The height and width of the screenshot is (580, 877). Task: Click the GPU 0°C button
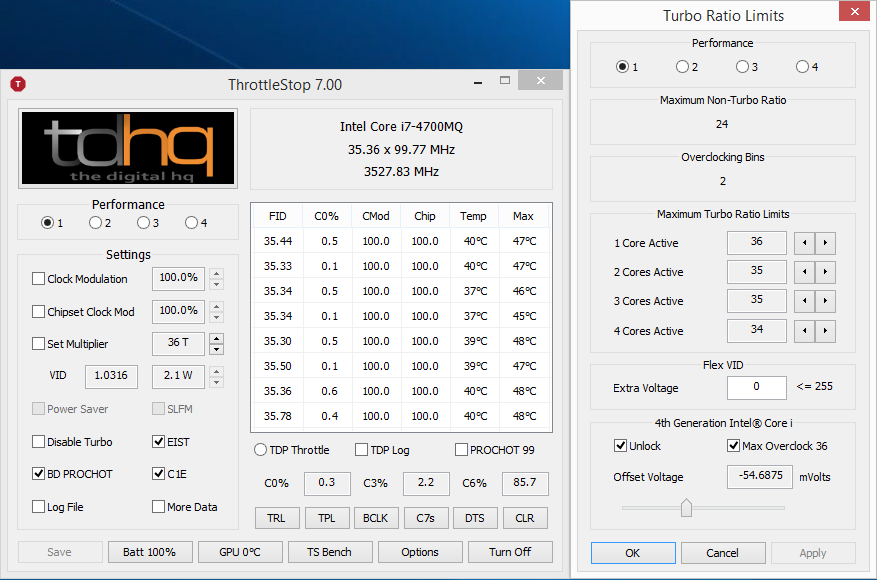tap(240, 552)
